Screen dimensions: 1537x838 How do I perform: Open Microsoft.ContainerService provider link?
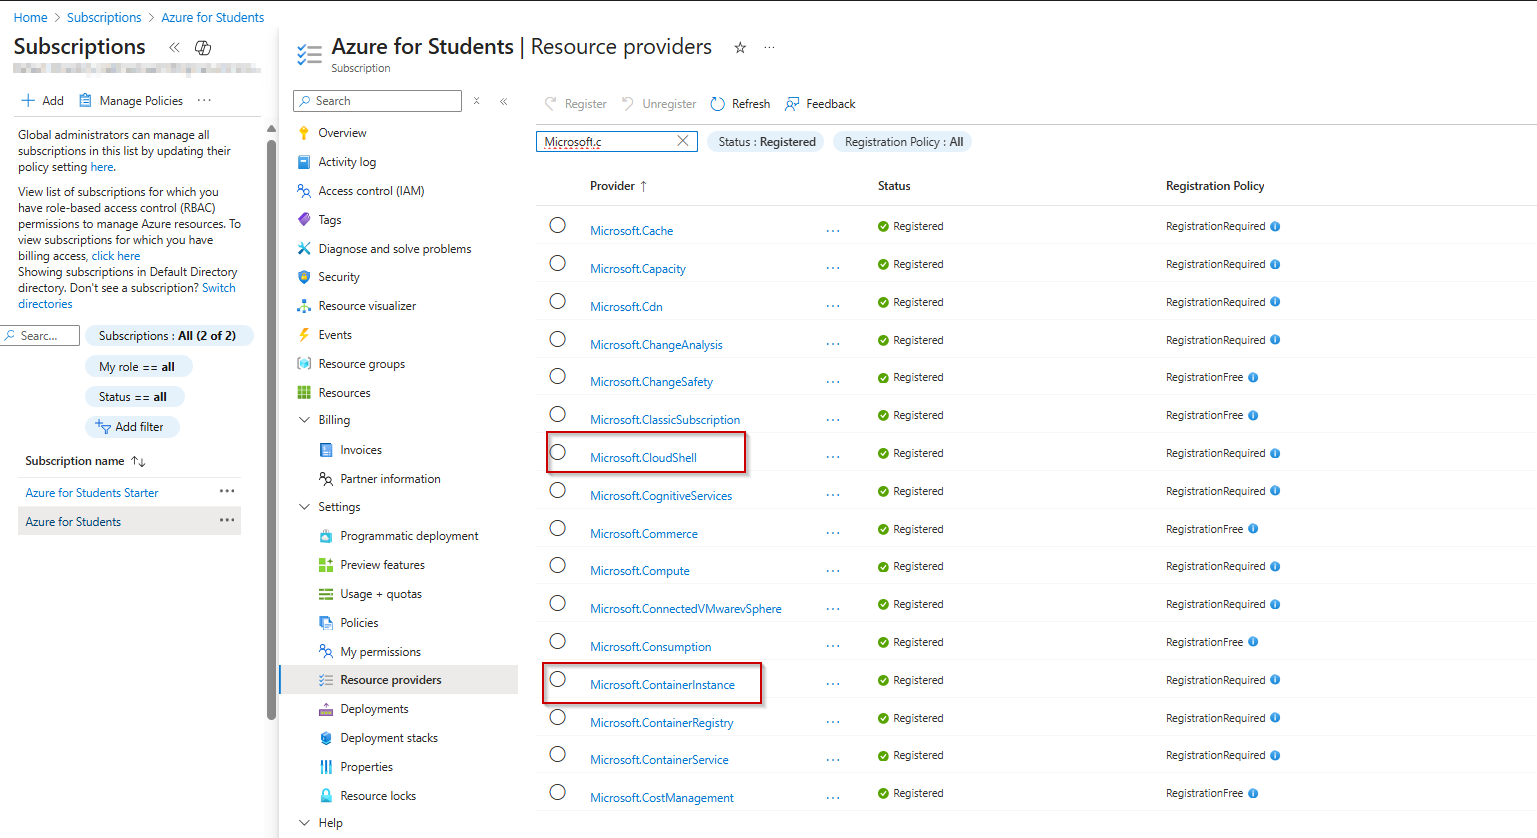click(x=659, y=760)
